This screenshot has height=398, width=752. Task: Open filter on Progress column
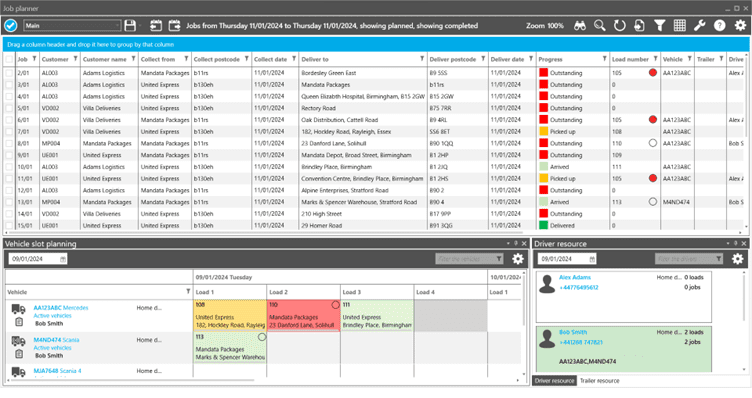pos(604,59)
